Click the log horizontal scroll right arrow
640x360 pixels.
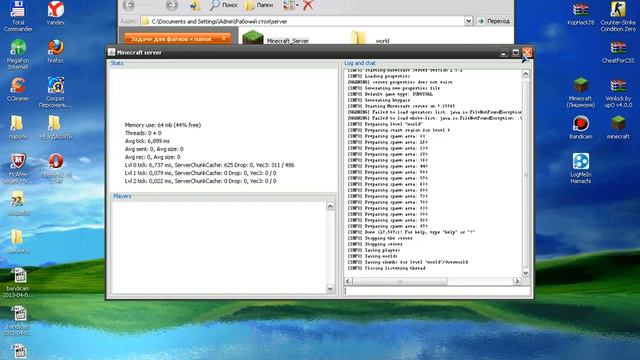517,281
